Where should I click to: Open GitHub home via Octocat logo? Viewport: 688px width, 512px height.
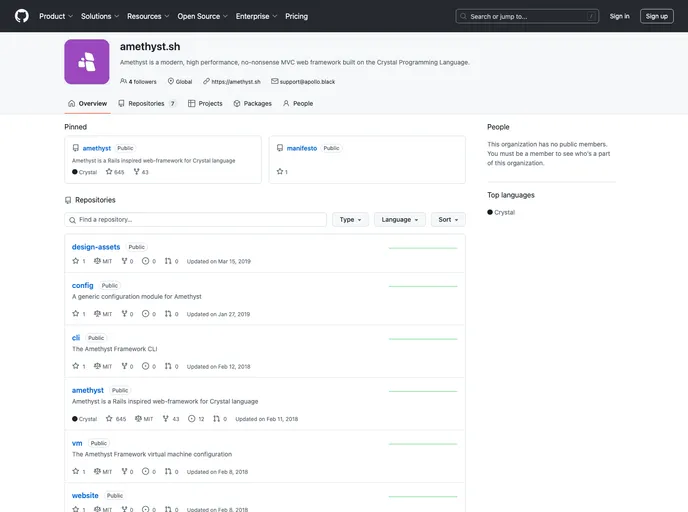pyautogui.click(x=22, y=16)
